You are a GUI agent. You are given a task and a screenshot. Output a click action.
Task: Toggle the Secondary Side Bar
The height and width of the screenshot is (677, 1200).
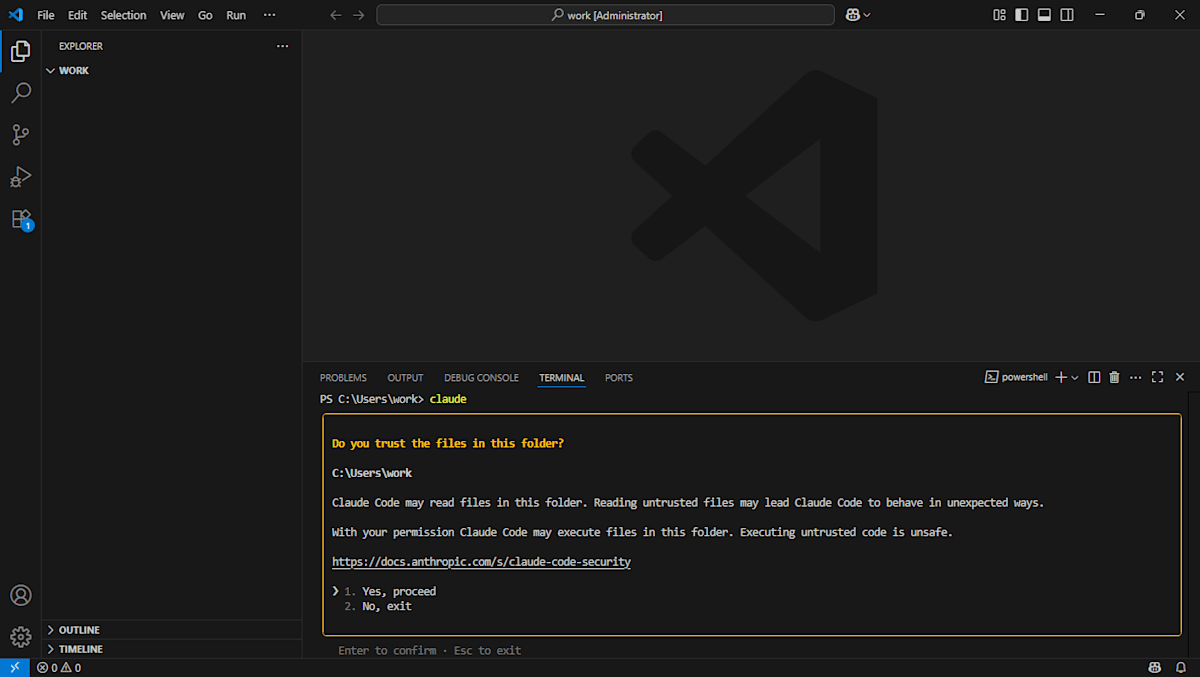click(1067, 15)
